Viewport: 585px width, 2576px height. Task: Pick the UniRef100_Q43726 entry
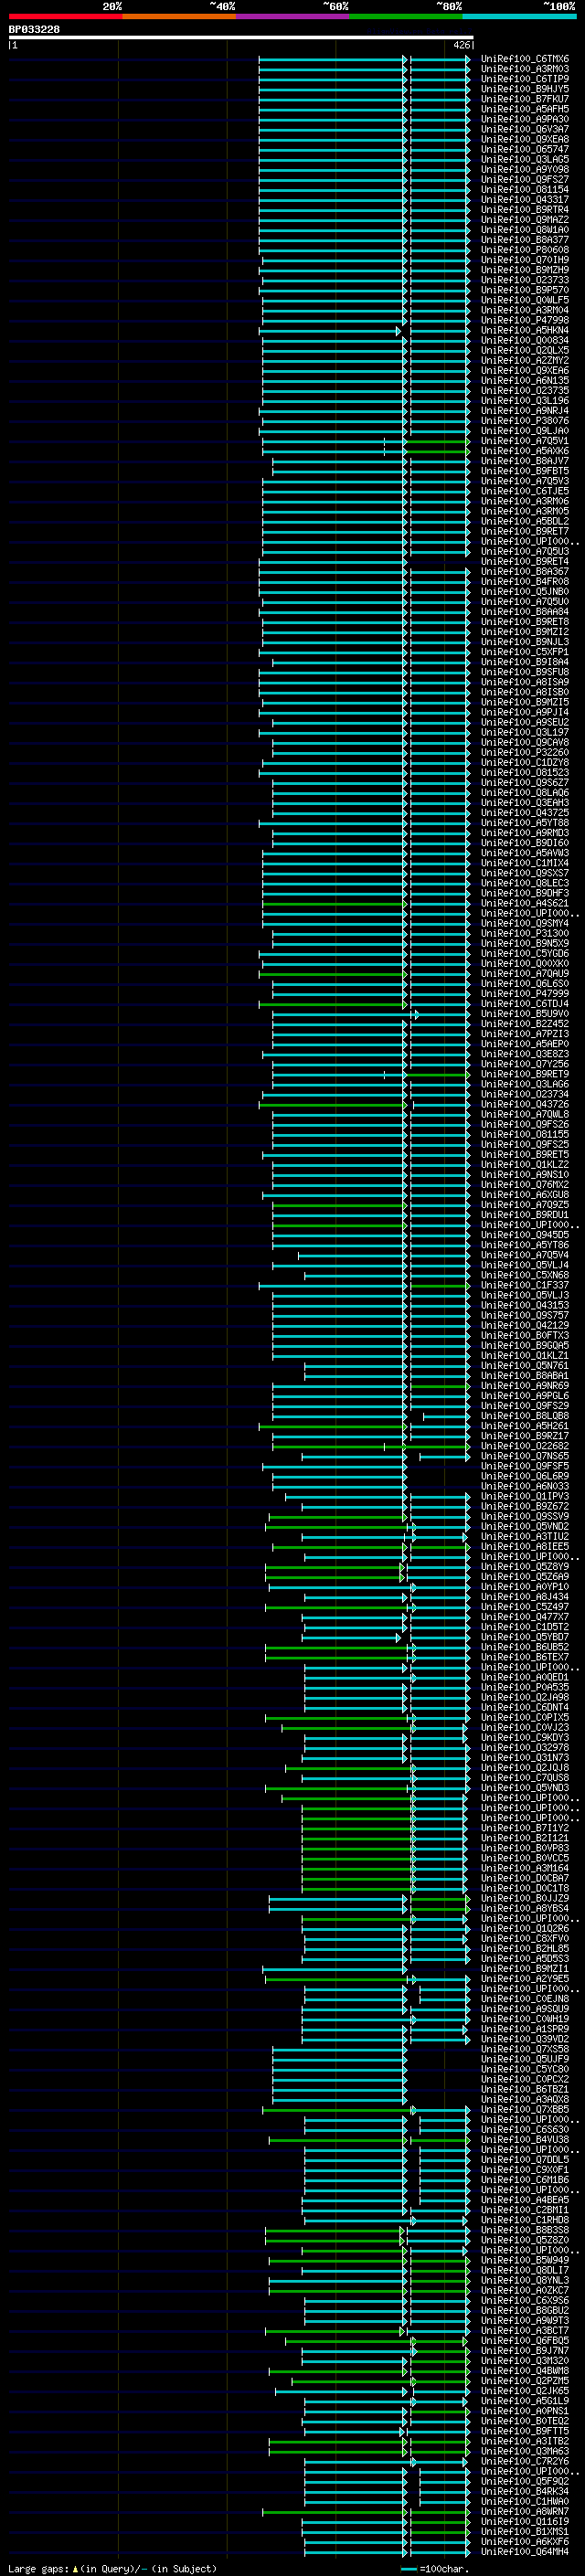coord(524,1105)
